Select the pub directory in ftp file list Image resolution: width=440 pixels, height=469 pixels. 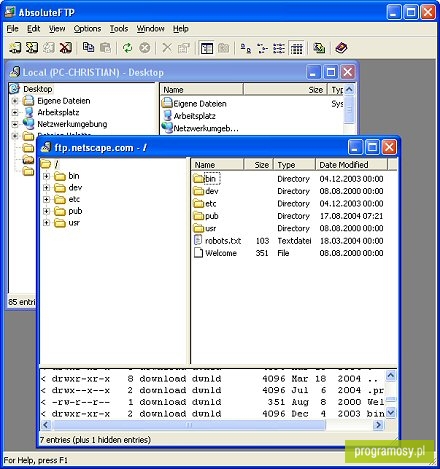212,216
